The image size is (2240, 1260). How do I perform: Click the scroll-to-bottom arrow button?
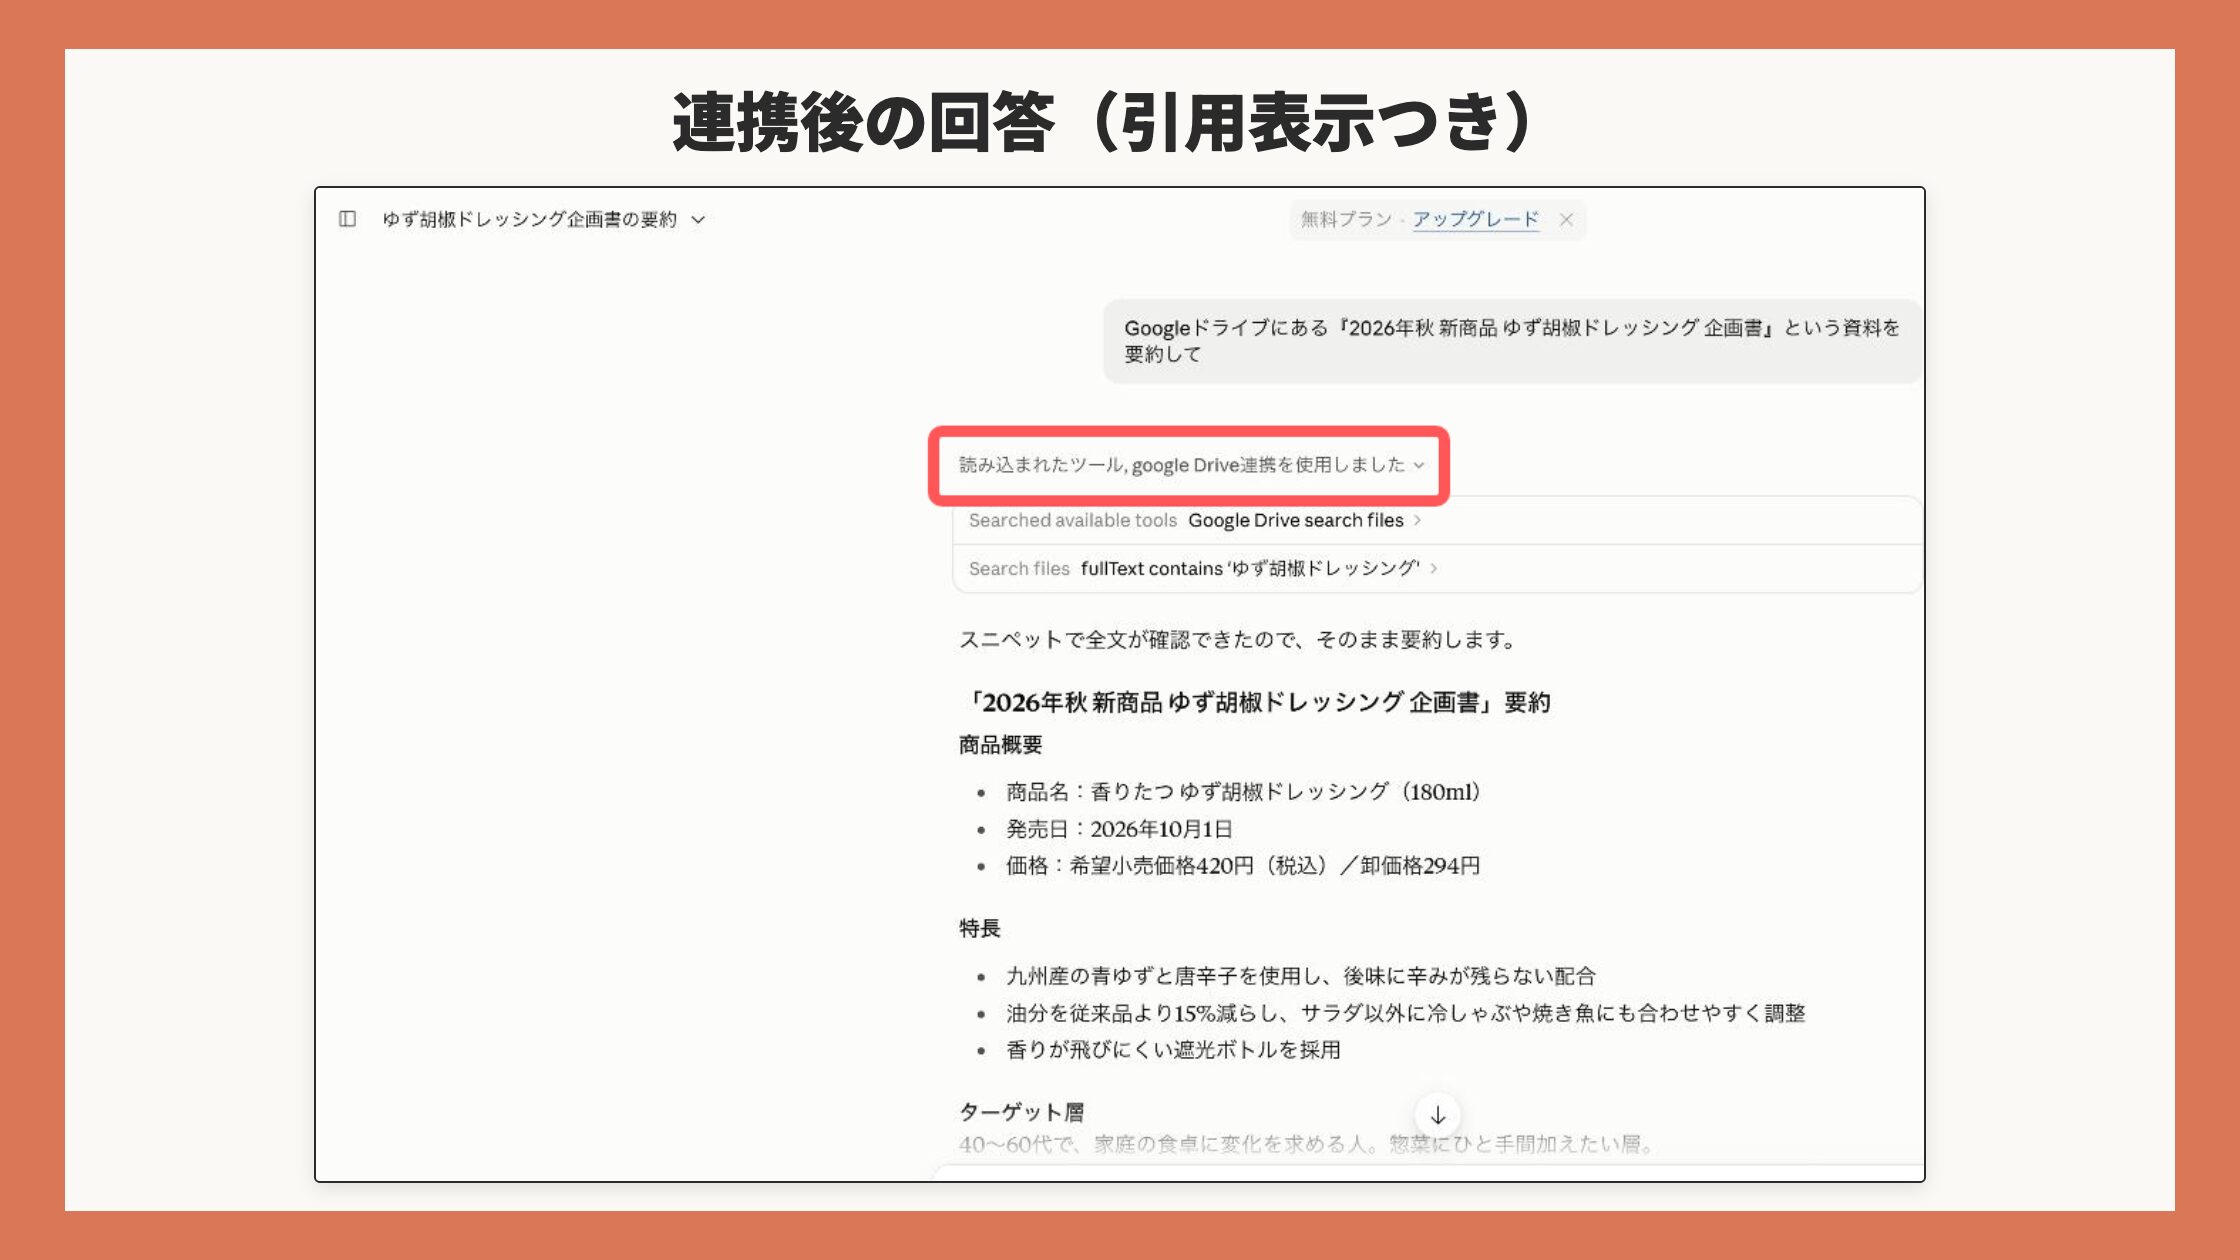click(1437, 1115)
